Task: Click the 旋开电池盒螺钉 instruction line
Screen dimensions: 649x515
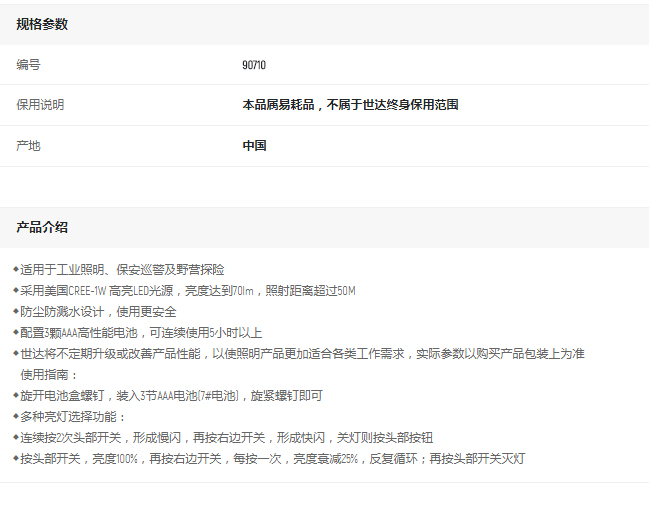Action: pyautogui.click(x=171, y=396)
